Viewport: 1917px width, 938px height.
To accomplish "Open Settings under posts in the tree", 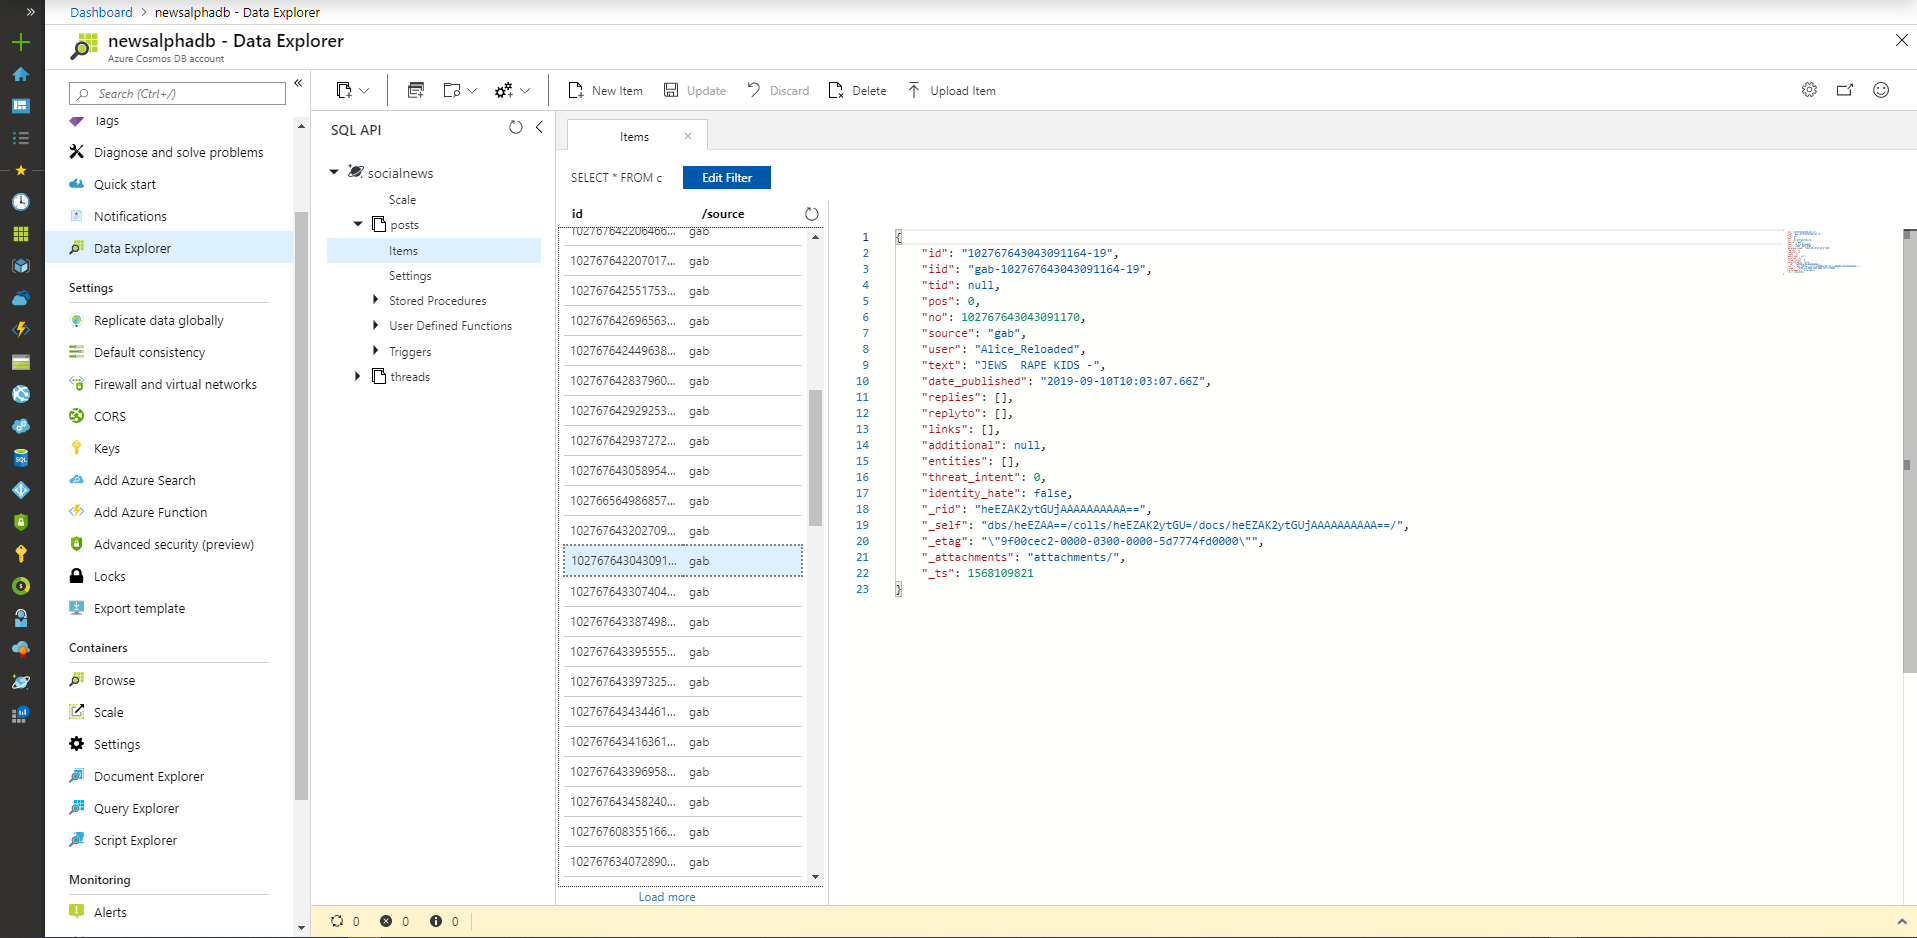I will coord(410,276).
